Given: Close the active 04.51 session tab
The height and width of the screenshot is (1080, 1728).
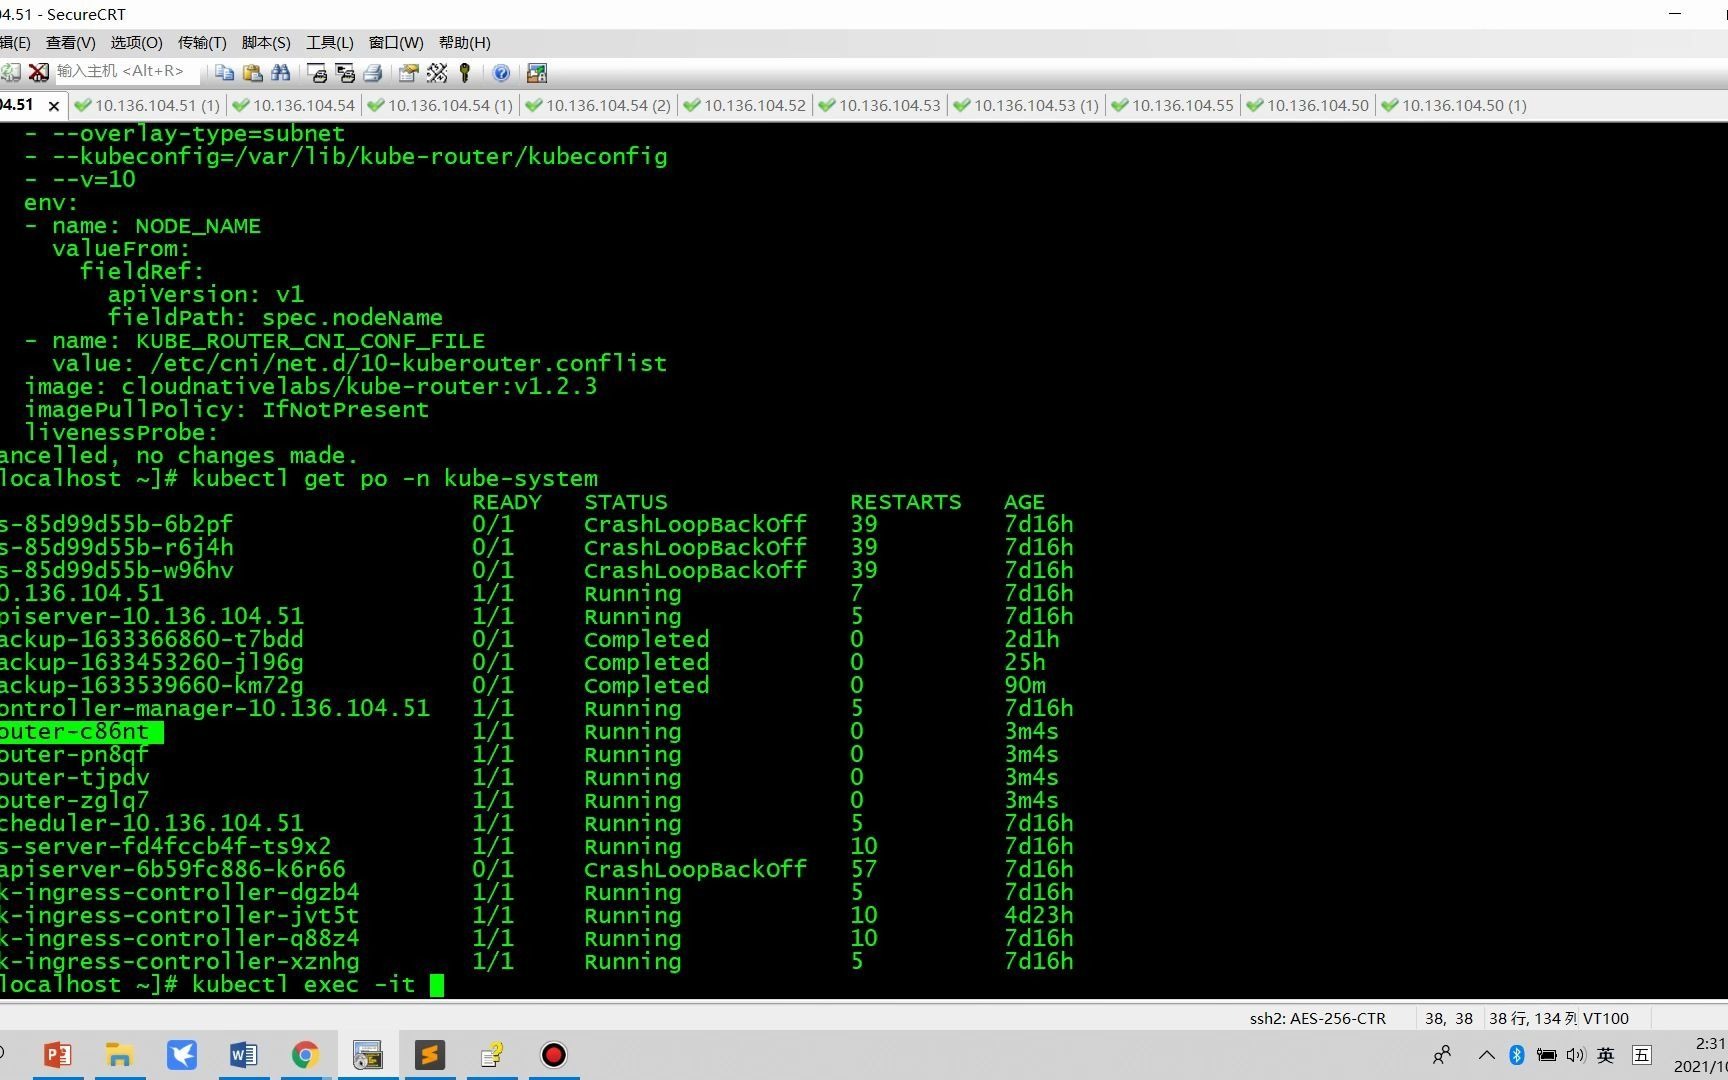Looking at the screenshot, I should point(54,105).
